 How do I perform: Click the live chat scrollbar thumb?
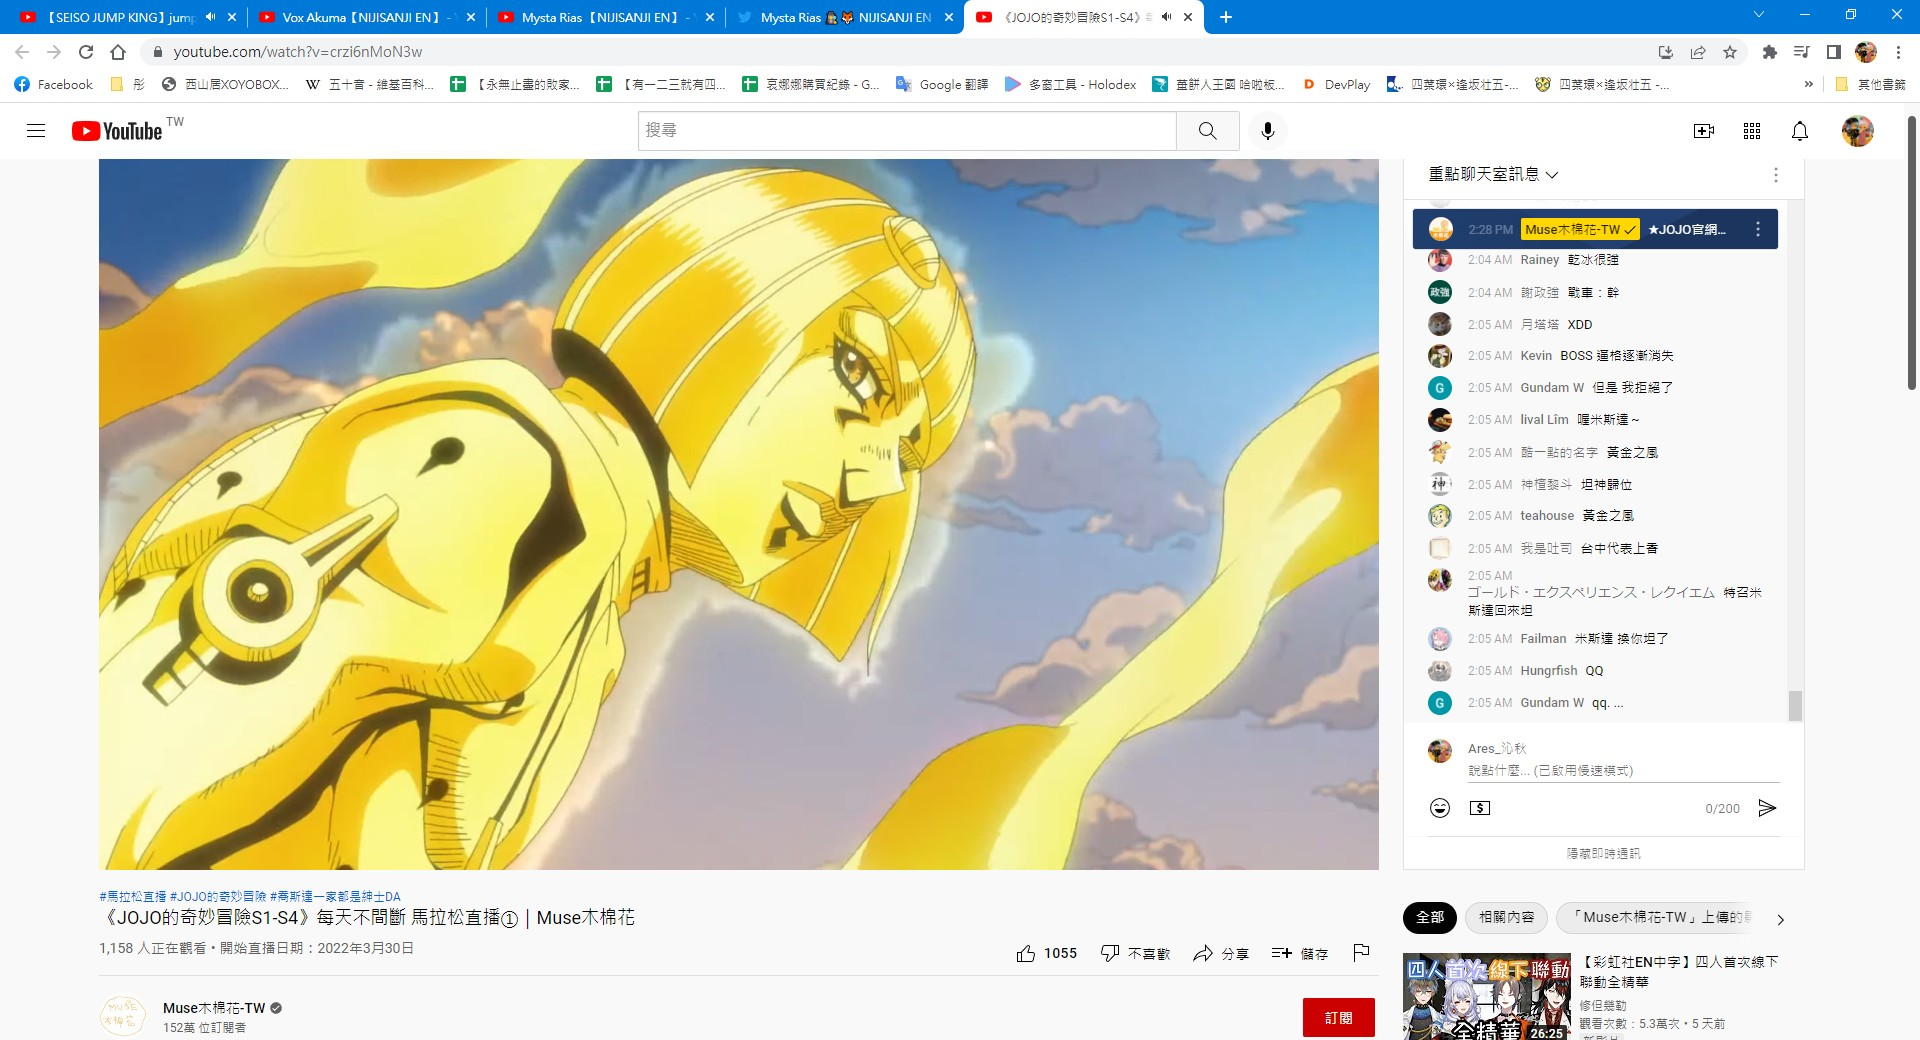tap(1795, 705)
